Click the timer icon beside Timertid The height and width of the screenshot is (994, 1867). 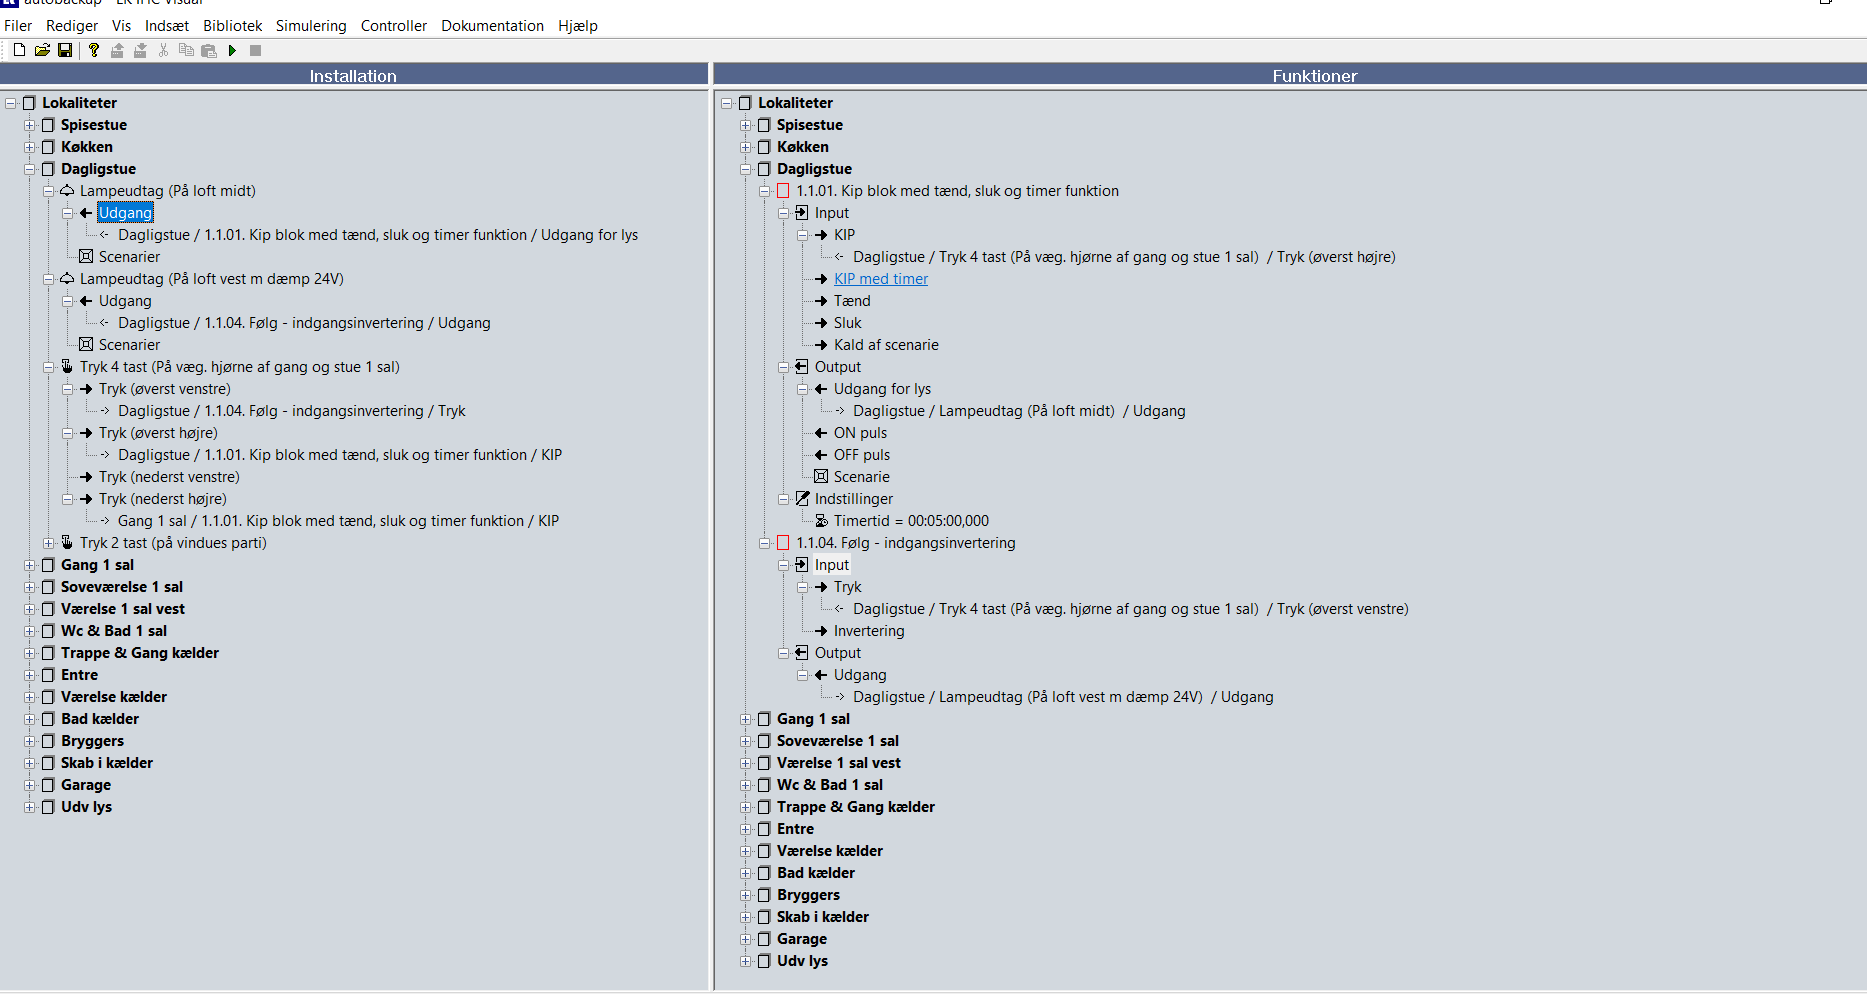coord(821,521)
